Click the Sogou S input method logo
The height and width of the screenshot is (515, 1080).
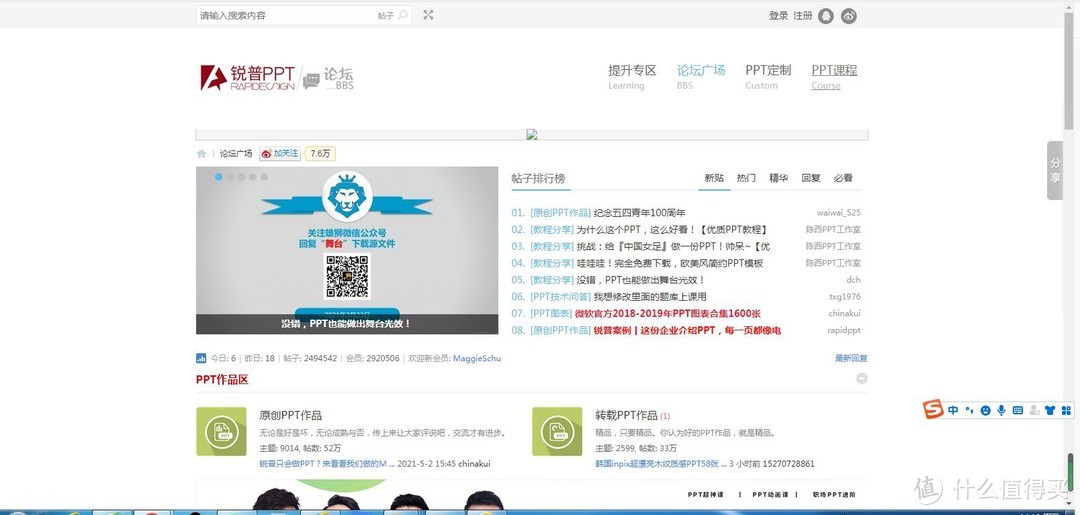[933, 409]
